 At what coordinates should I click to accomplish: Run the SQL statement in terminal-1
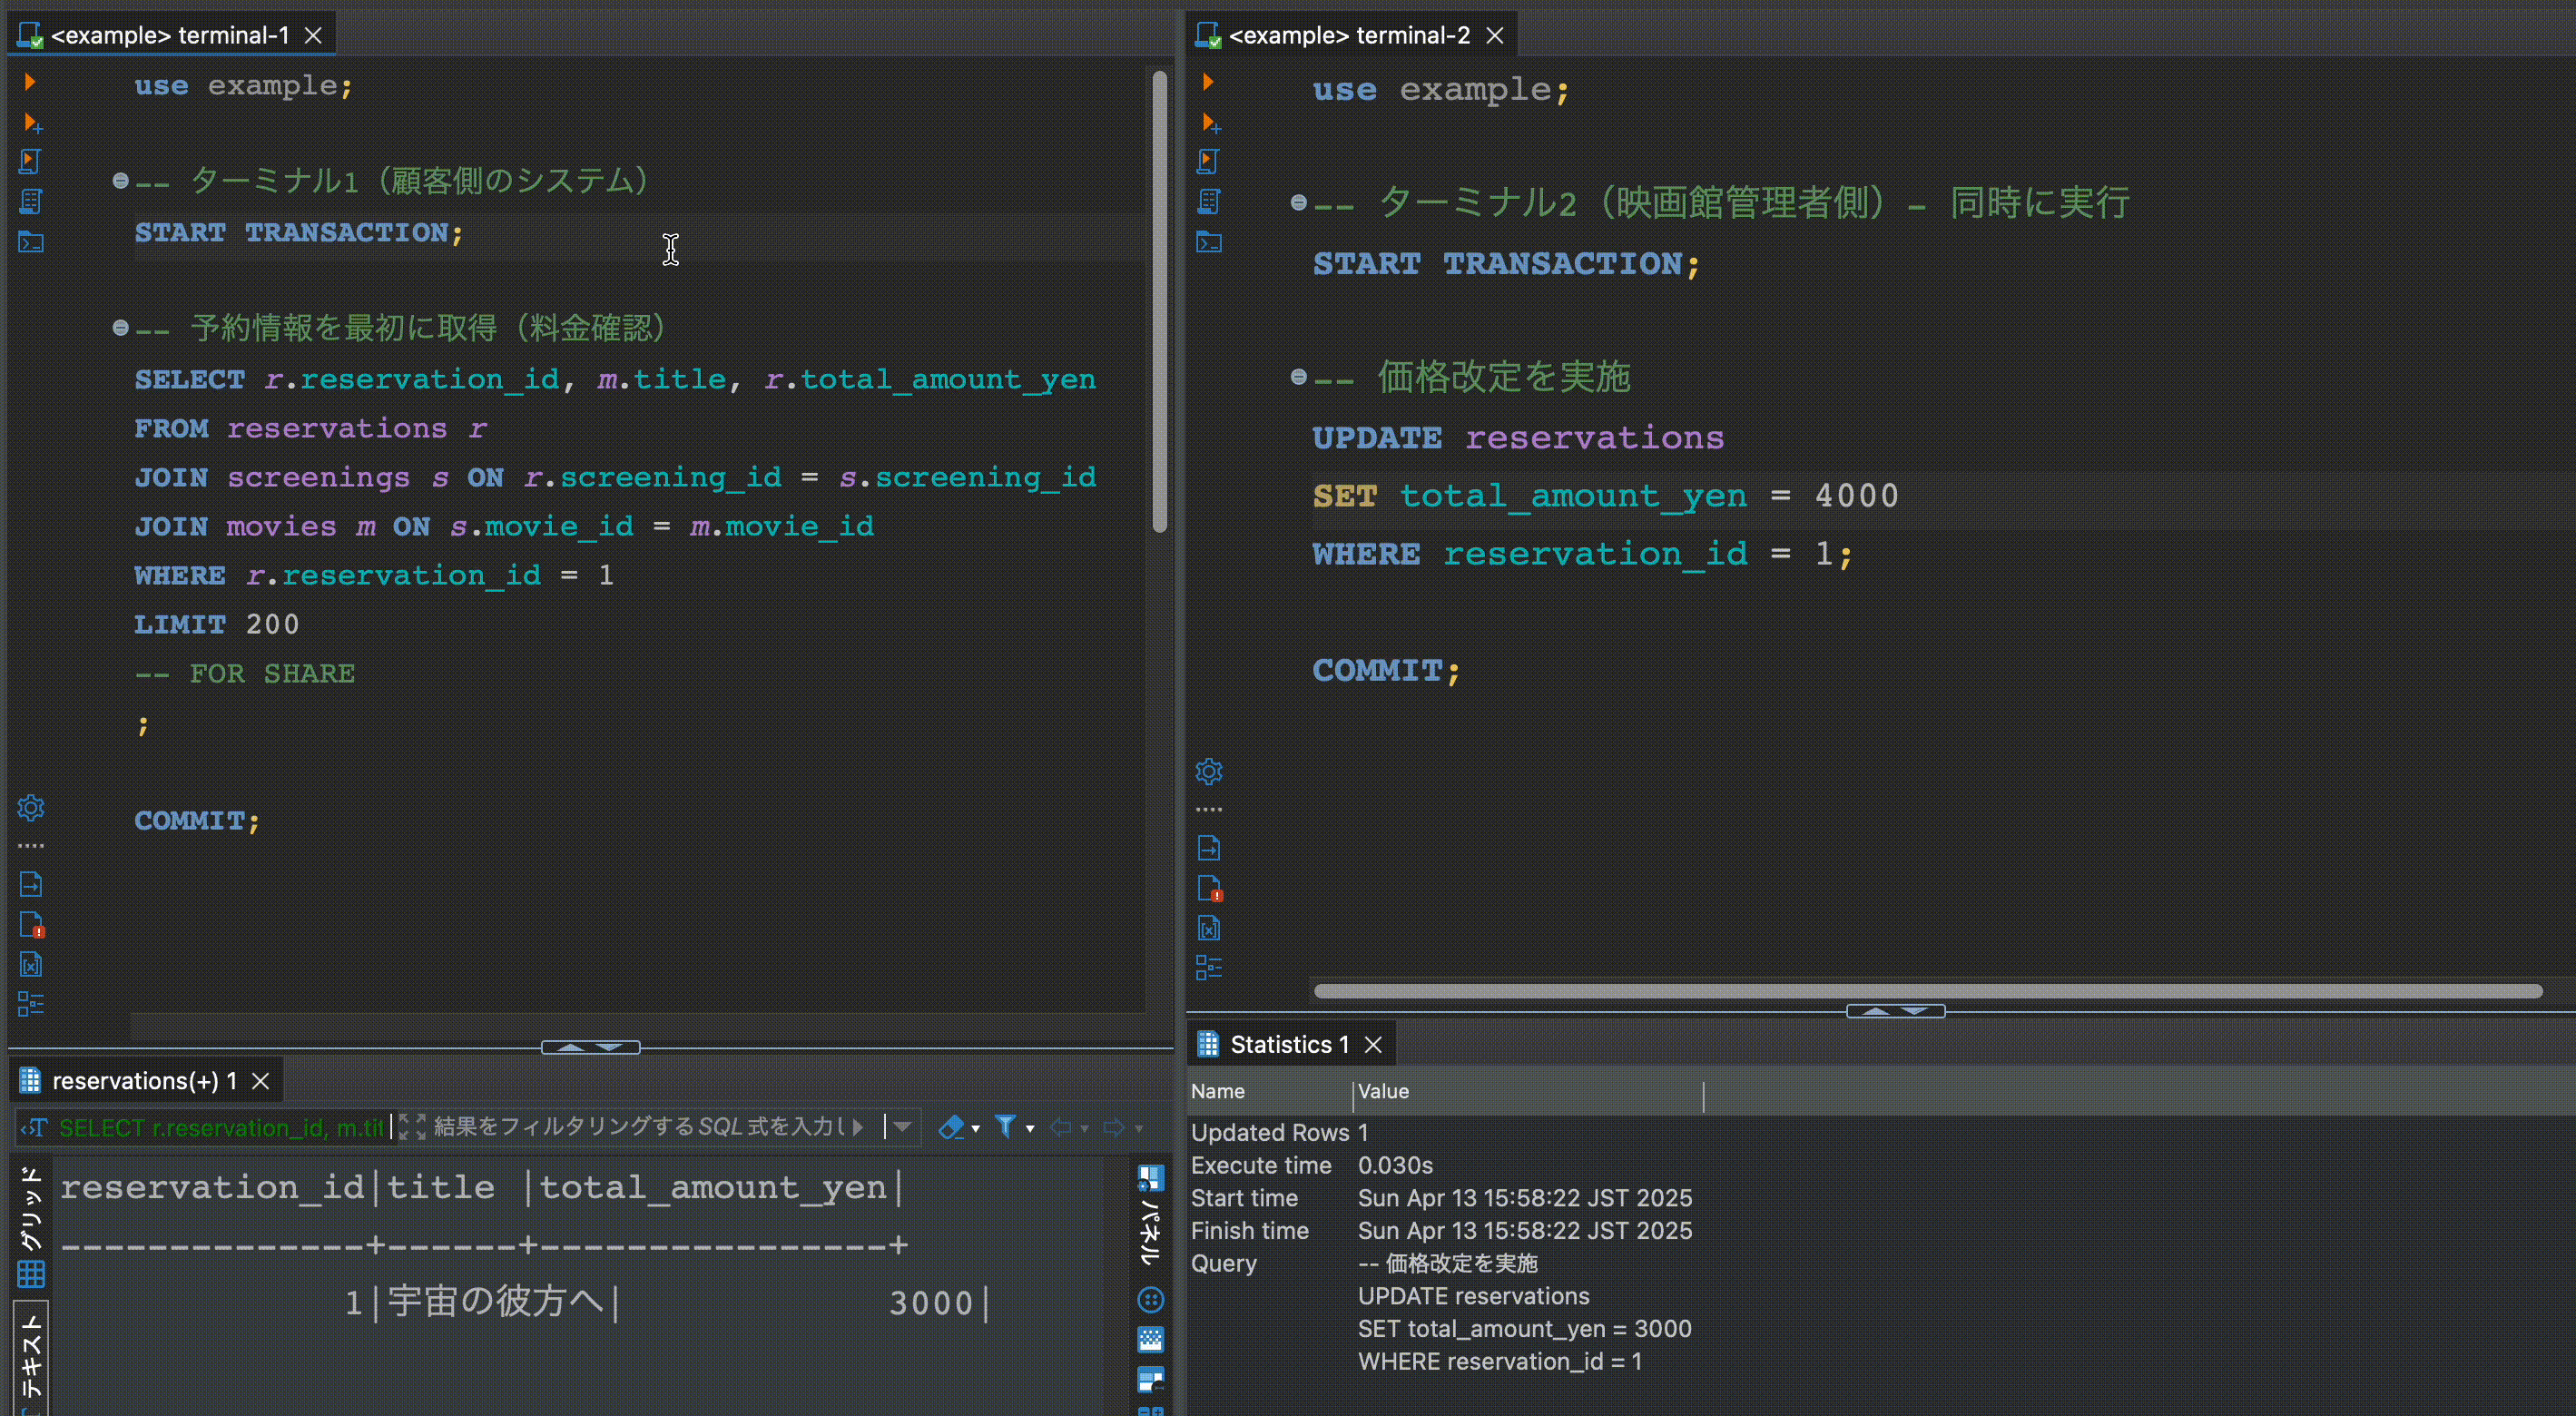[30, 82]
